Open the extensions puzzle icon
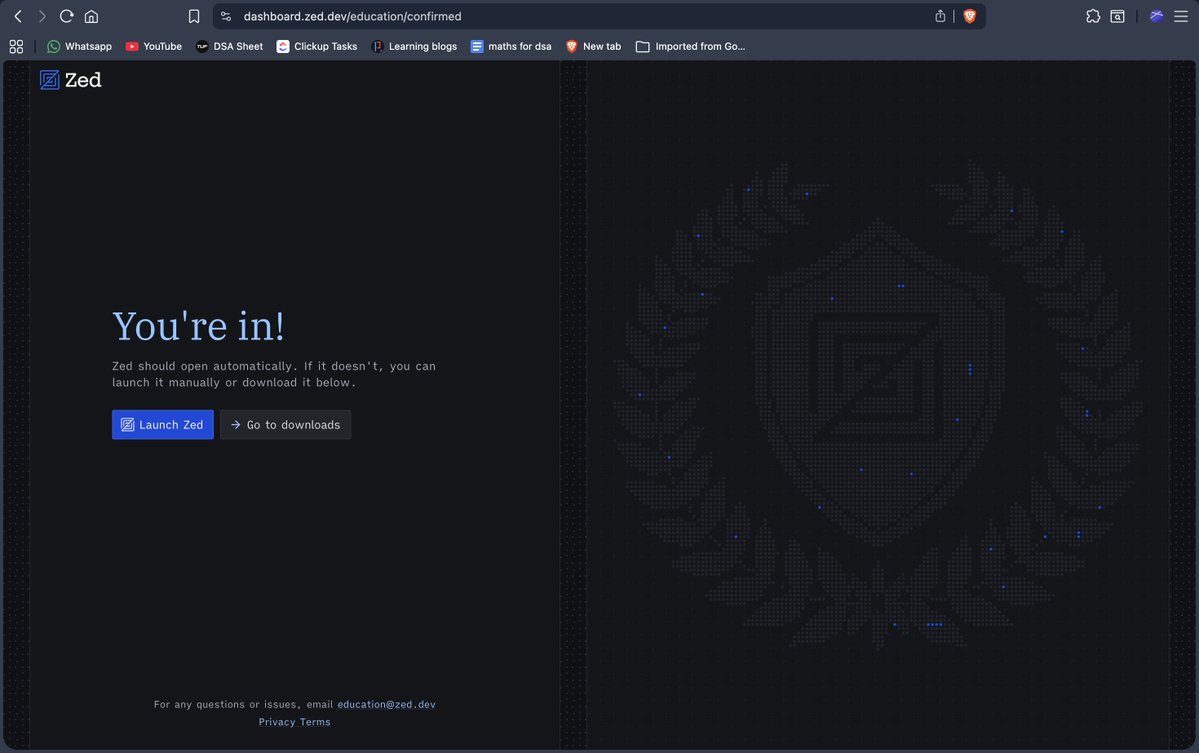1199x753 pixels. [x=1093, y=16]
